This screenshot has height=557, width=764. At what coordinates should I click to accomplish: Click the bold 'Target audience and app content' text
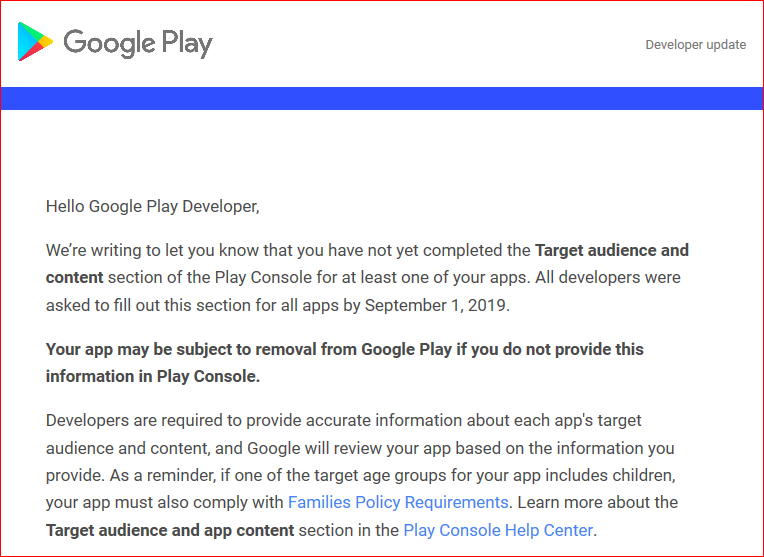click(x=170, y=530)
